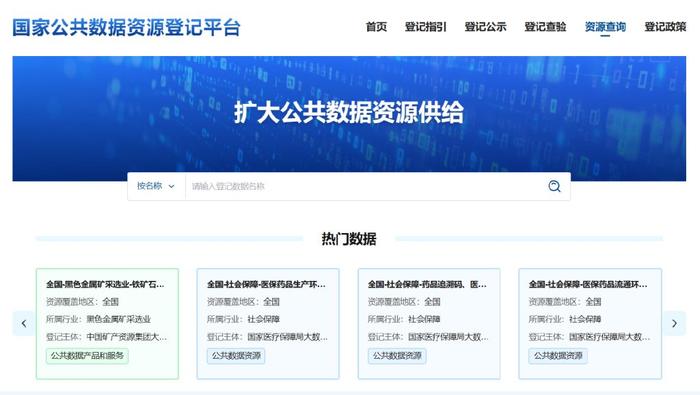Focus the registered data name search field

coord(364,186)
